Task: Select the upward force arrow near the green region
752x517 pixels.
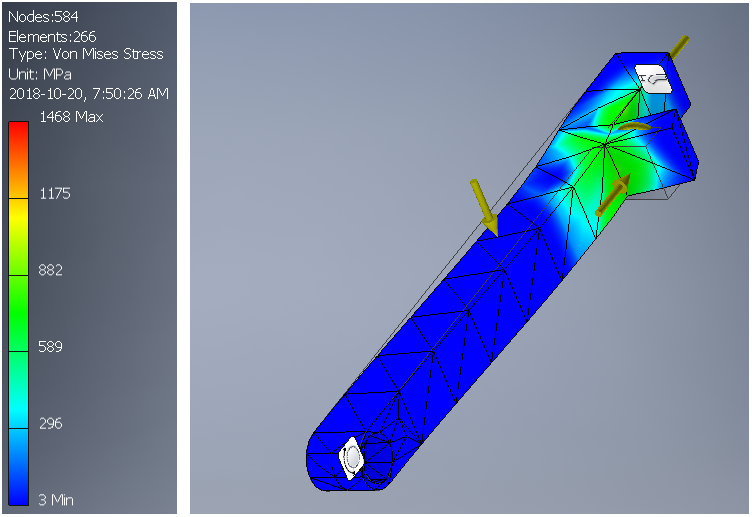Action: tap(612, 195)
